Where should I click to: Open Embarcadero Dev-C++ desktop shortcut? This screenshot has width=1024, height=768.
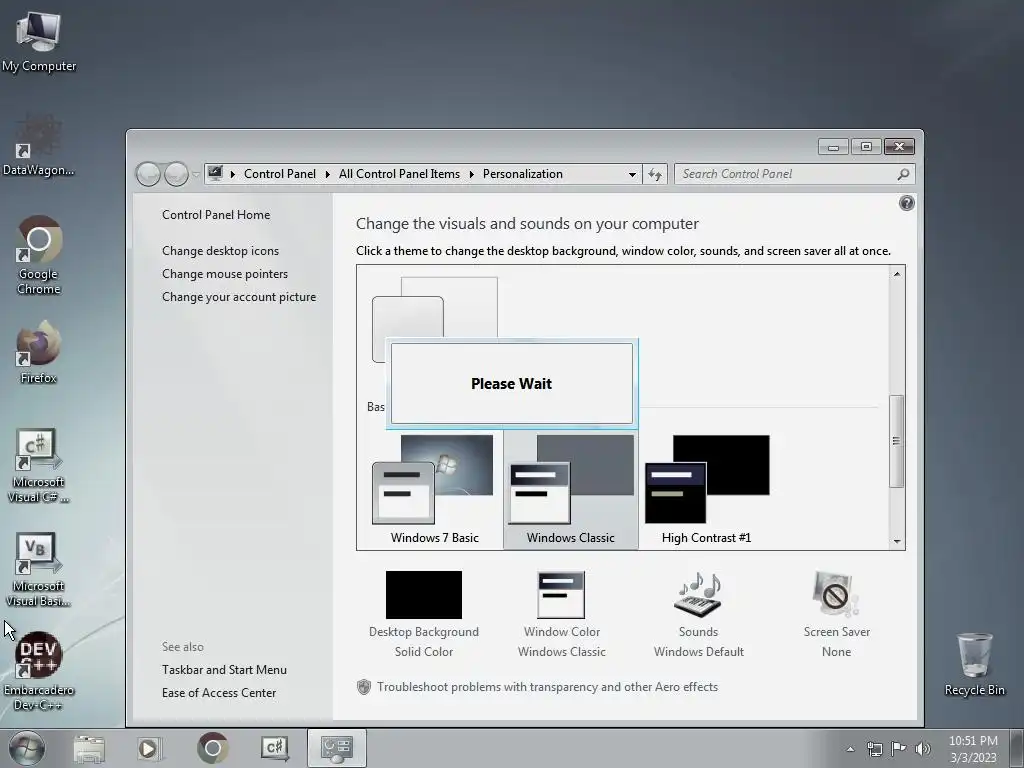(39, 671)
